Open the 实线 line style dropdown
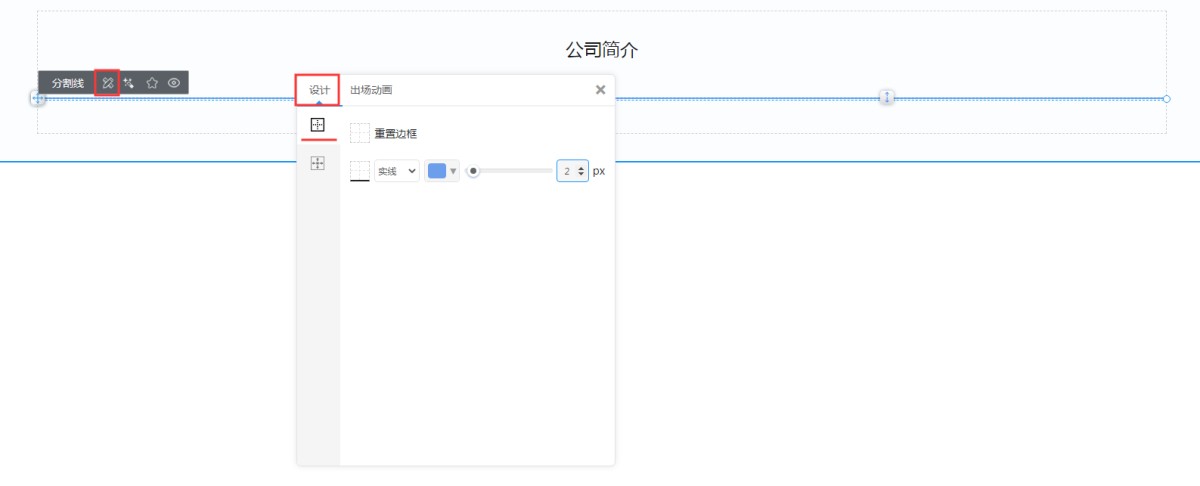This screenshot has width=1200, height=486. click(396, 171)
